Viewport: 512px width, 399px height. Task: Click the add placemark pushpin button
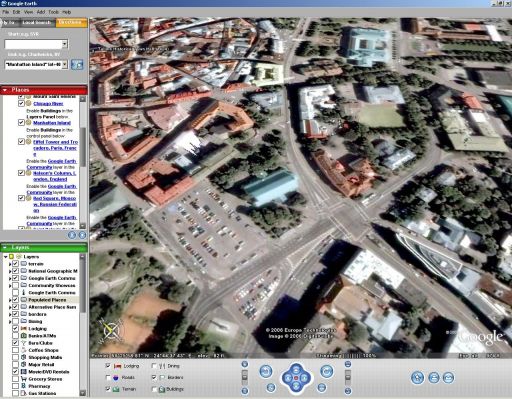click(417, 378)
